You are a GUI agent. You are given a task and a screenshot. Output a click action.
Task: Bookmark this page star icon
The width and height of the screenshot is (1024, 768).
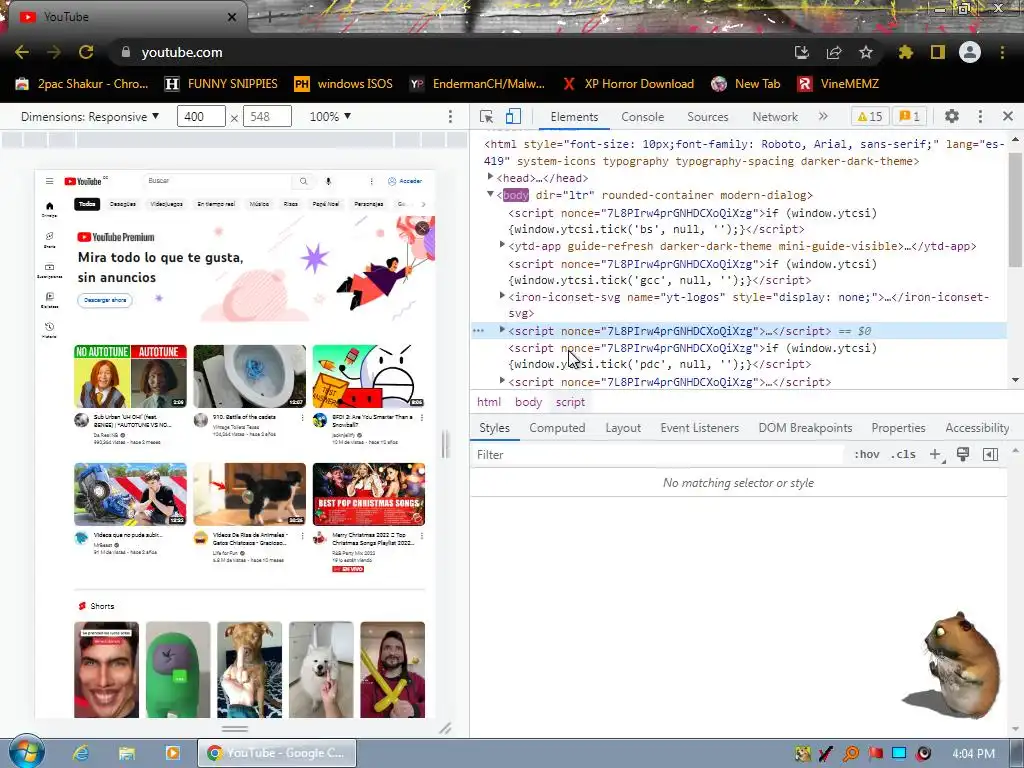(x=866, y=52)
